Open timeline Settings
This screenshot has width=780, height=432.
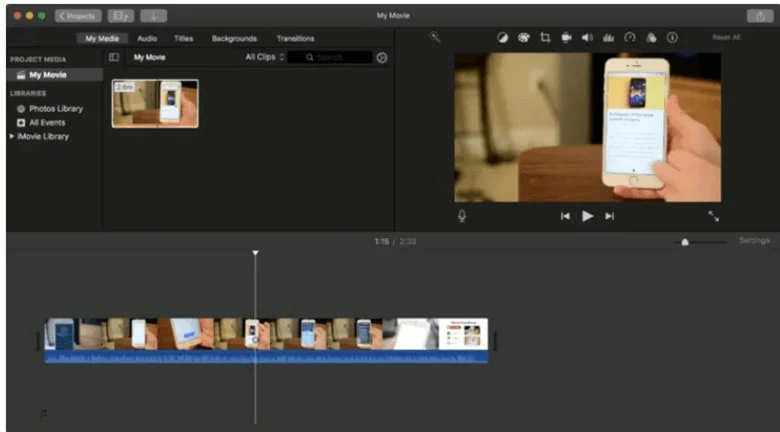(754, 240)
